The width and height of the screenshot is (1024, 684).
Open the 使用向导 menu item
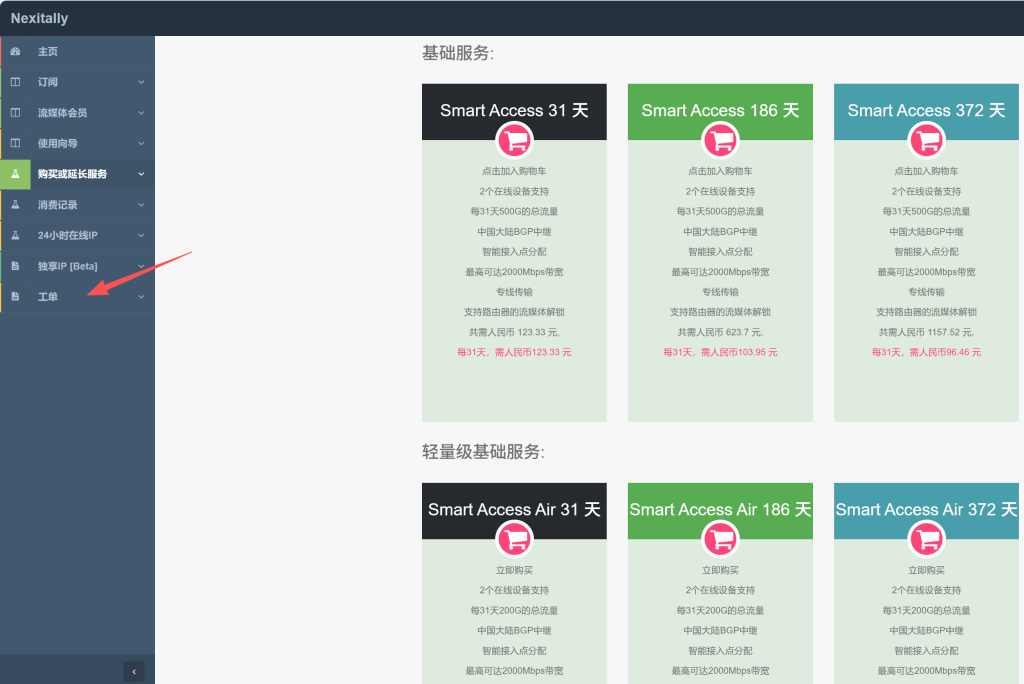(x=78, y=143)
